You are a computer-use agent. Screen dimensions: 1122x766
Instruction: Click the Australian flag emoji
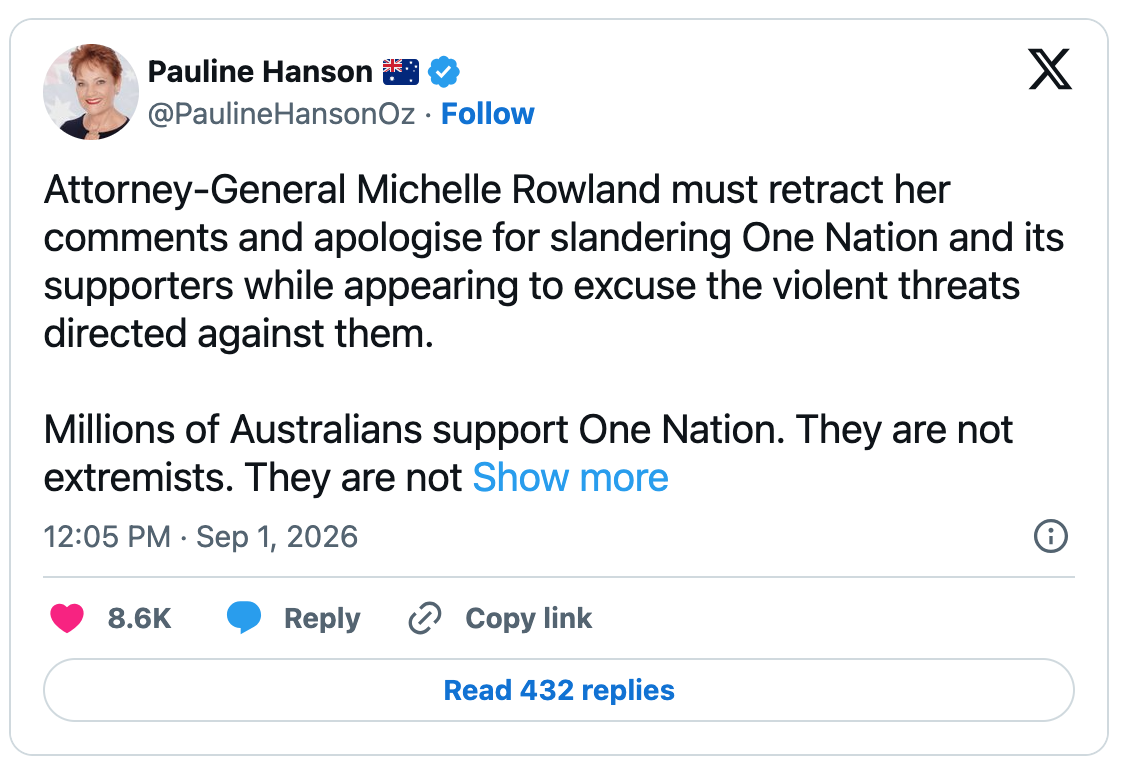pos(401,72)
